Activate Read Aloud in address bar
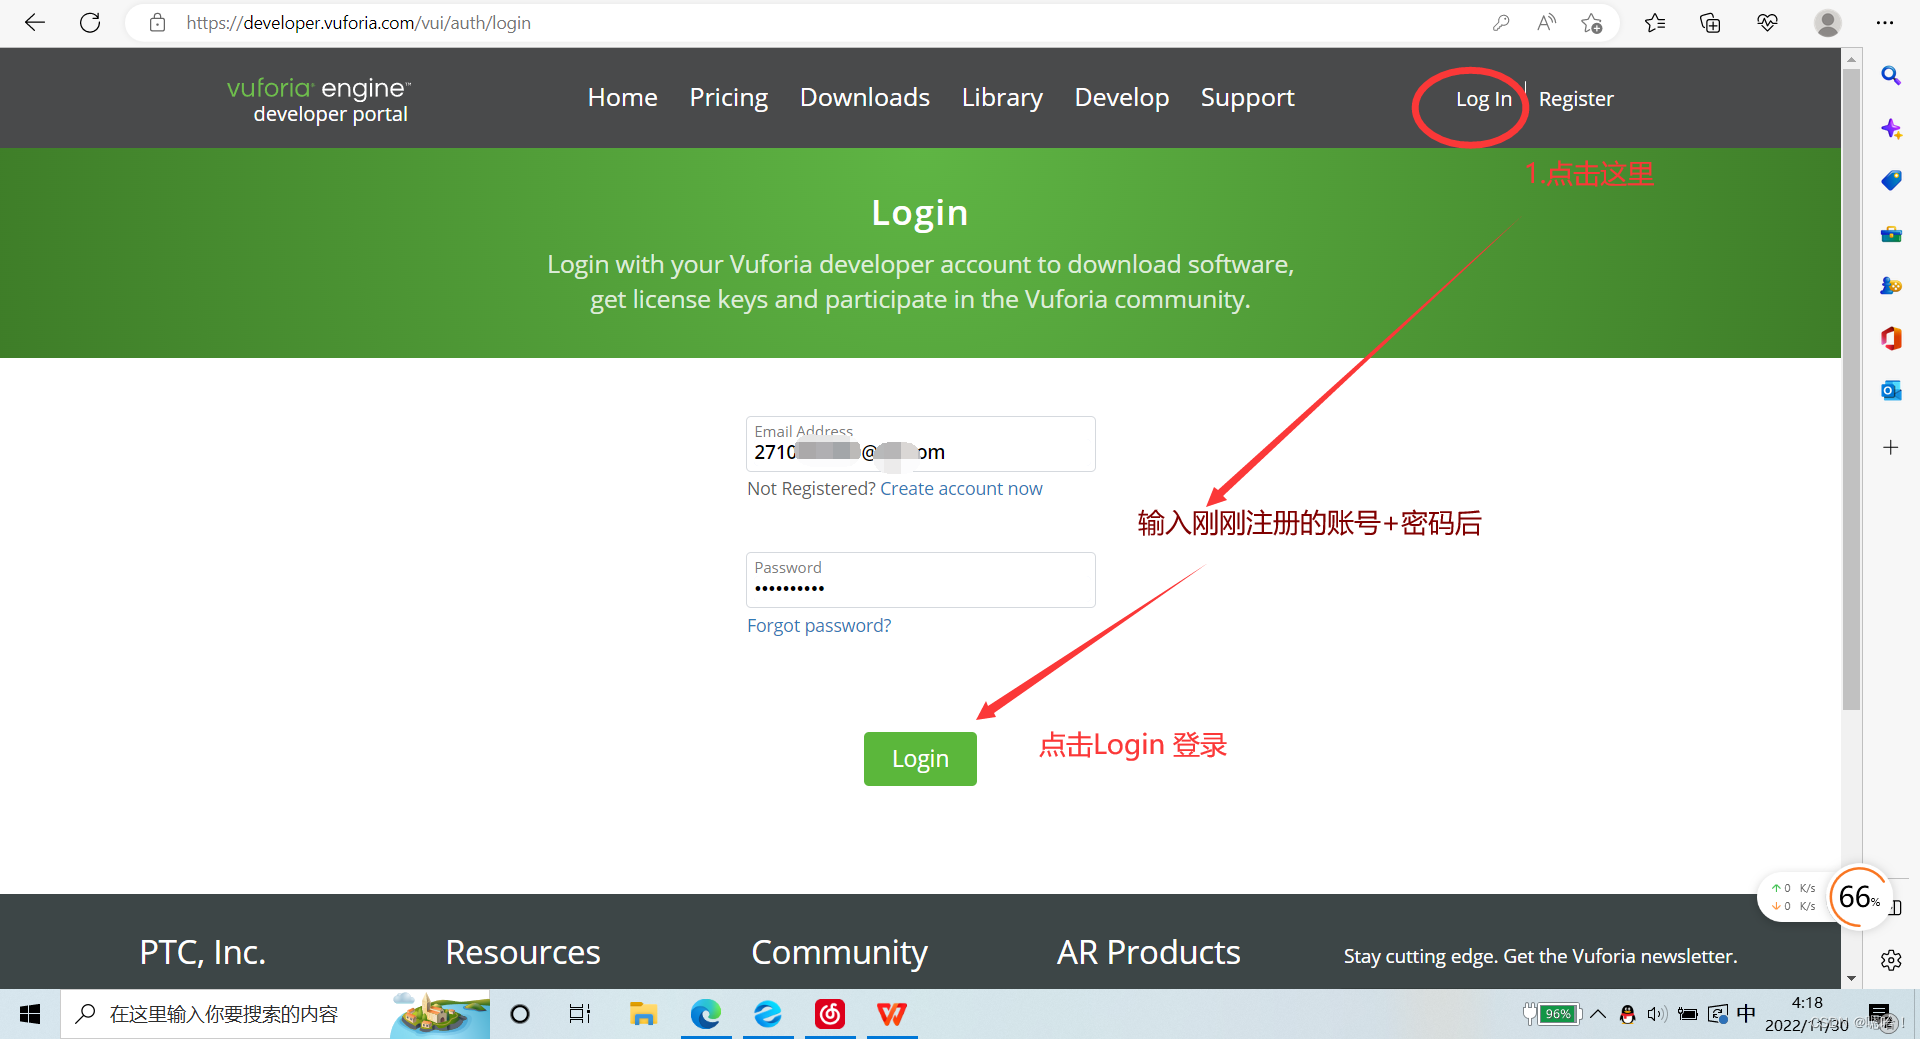 (1546, 23)
